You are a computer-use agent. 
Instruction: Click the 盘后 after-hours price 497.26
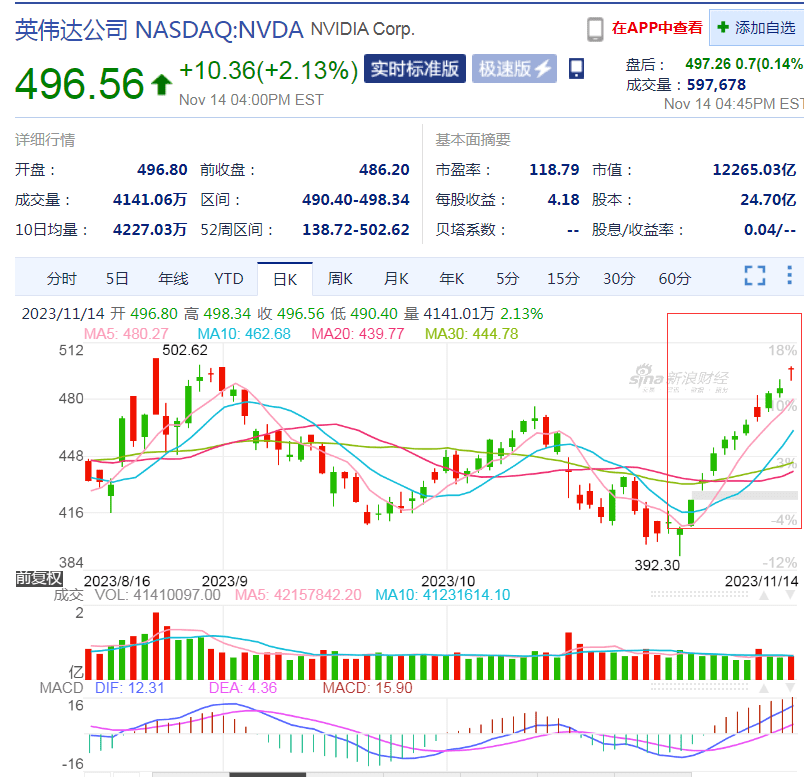[708, 64]
